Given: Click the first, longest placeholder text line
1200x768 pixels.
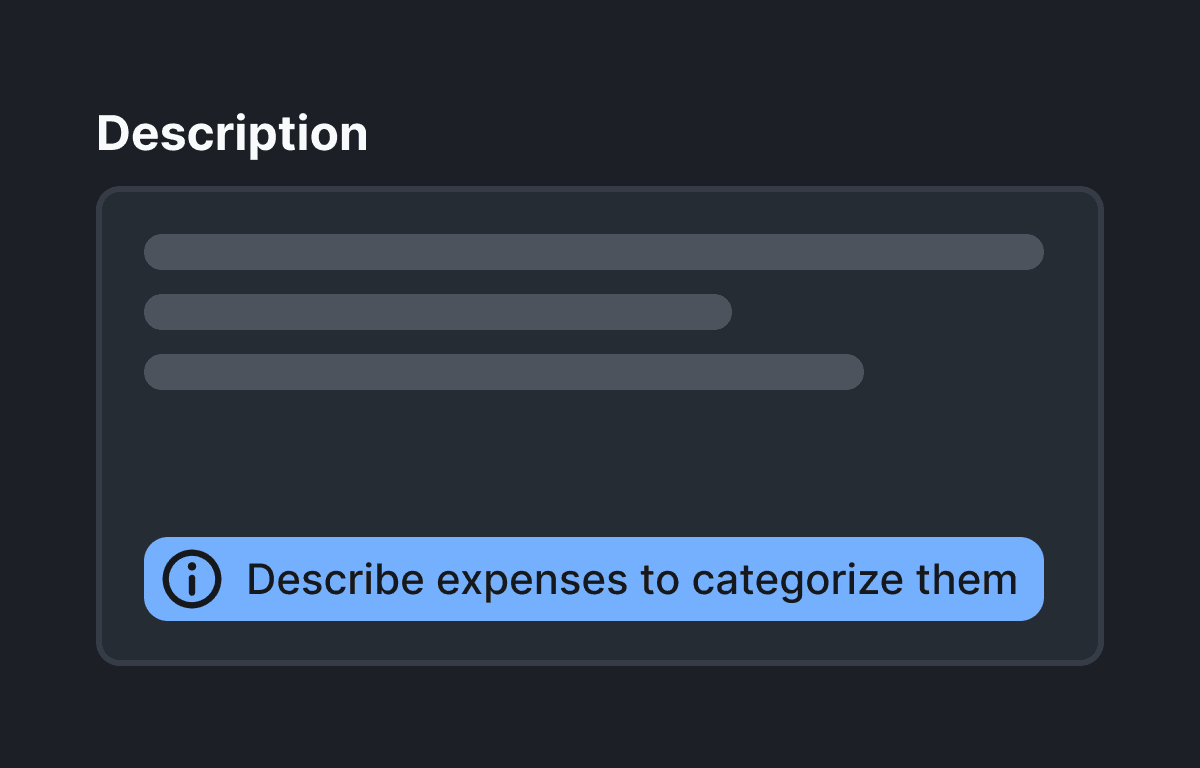Looking at the screenshot, I should 594,252.
